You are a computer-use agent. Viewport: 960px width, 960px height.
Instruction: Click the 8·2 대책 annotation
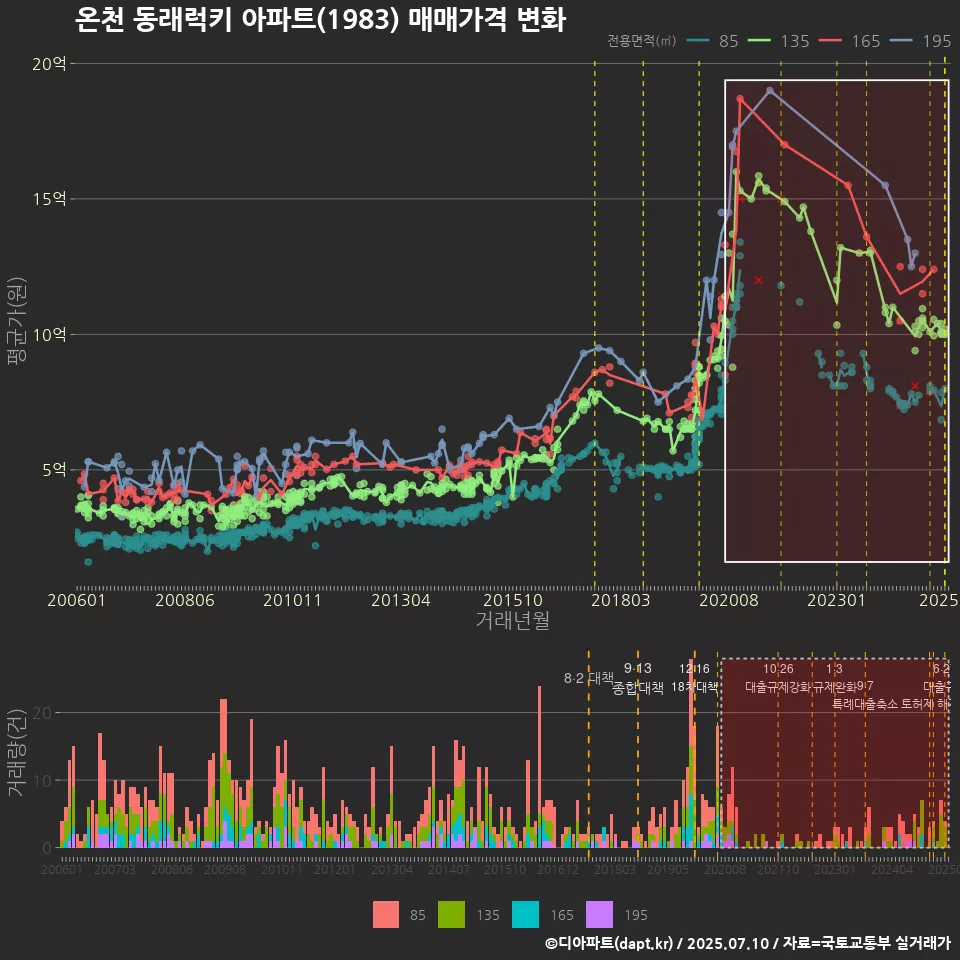(x=588, y=678)
